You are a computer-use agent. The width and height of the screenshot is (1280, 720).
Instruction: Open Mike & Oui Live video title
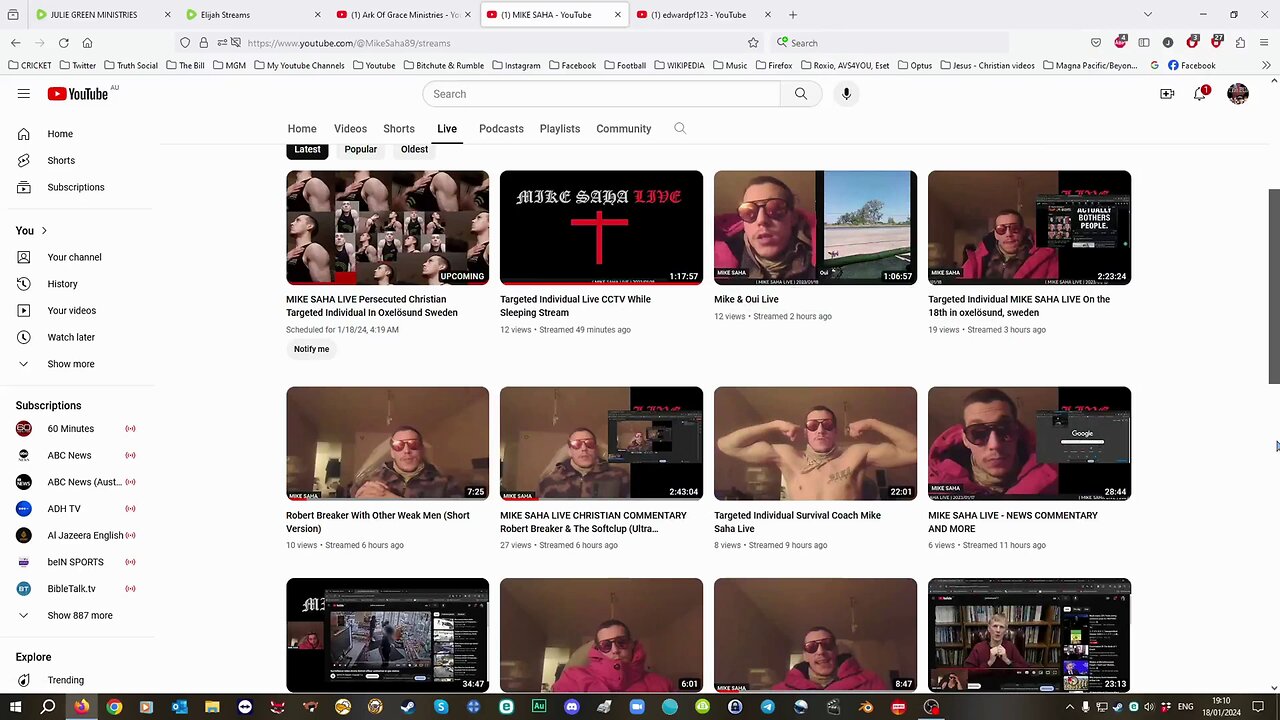click(746, 299)
